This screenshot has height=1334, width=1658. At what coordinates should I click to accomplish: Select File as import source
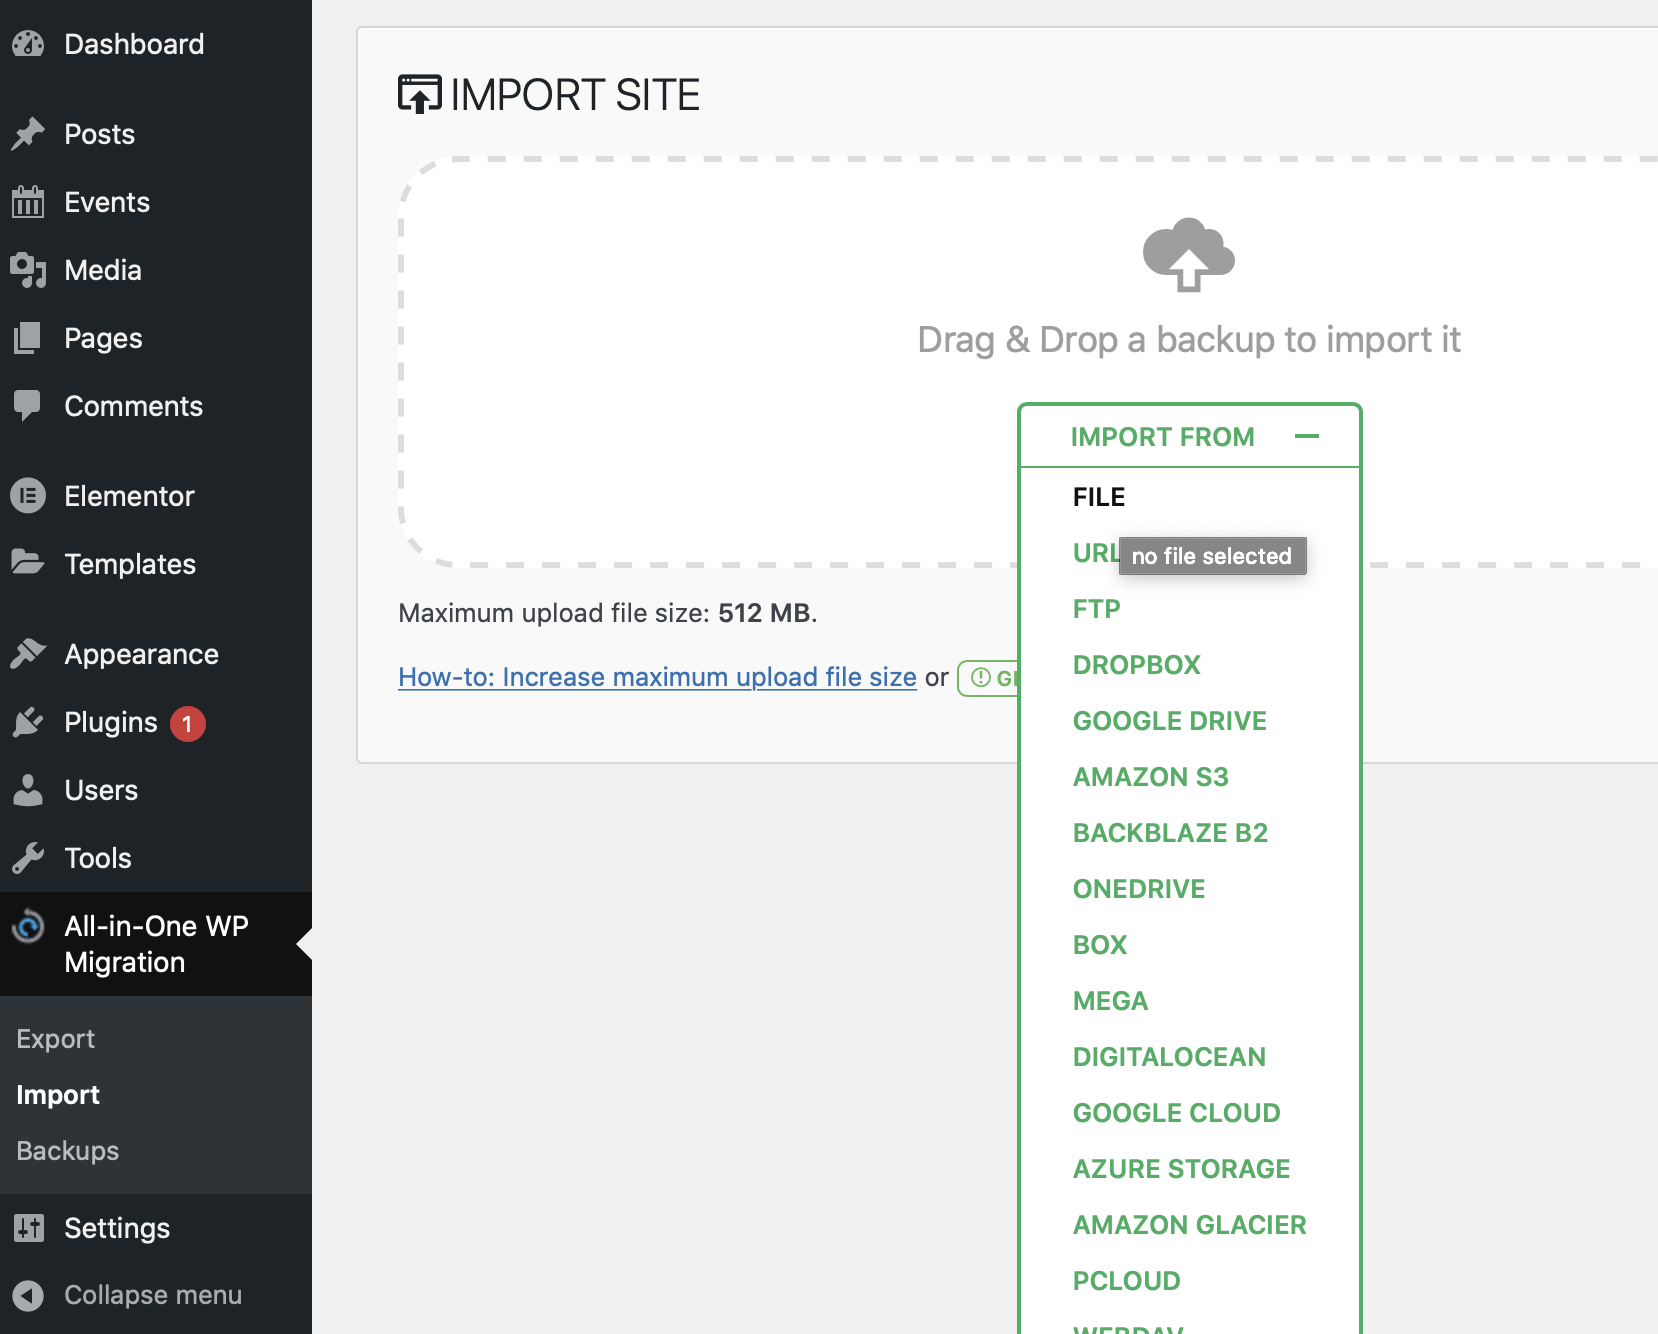click(x=1099, y=497)
